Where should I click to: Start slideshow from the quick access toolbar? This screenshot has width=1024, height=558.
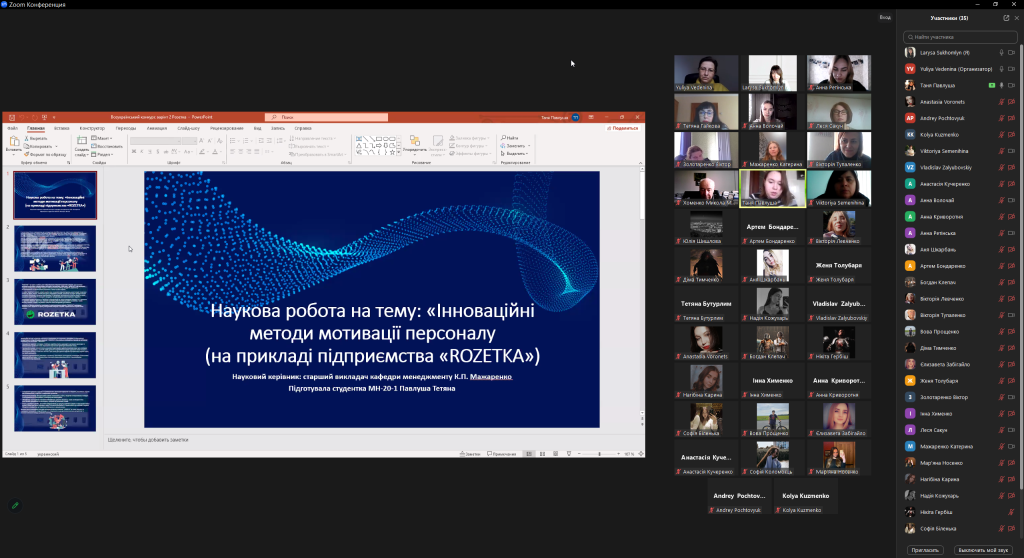coord(44,118)
